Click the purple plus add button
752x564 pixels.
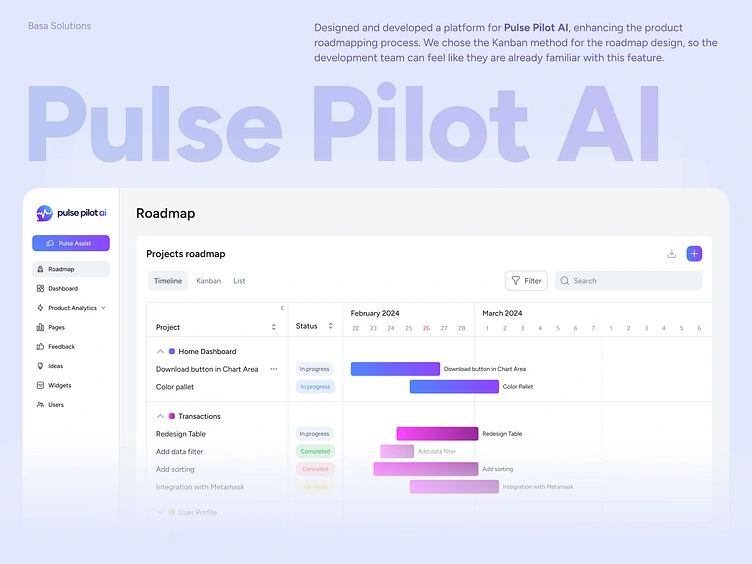(x=694, y=254)
